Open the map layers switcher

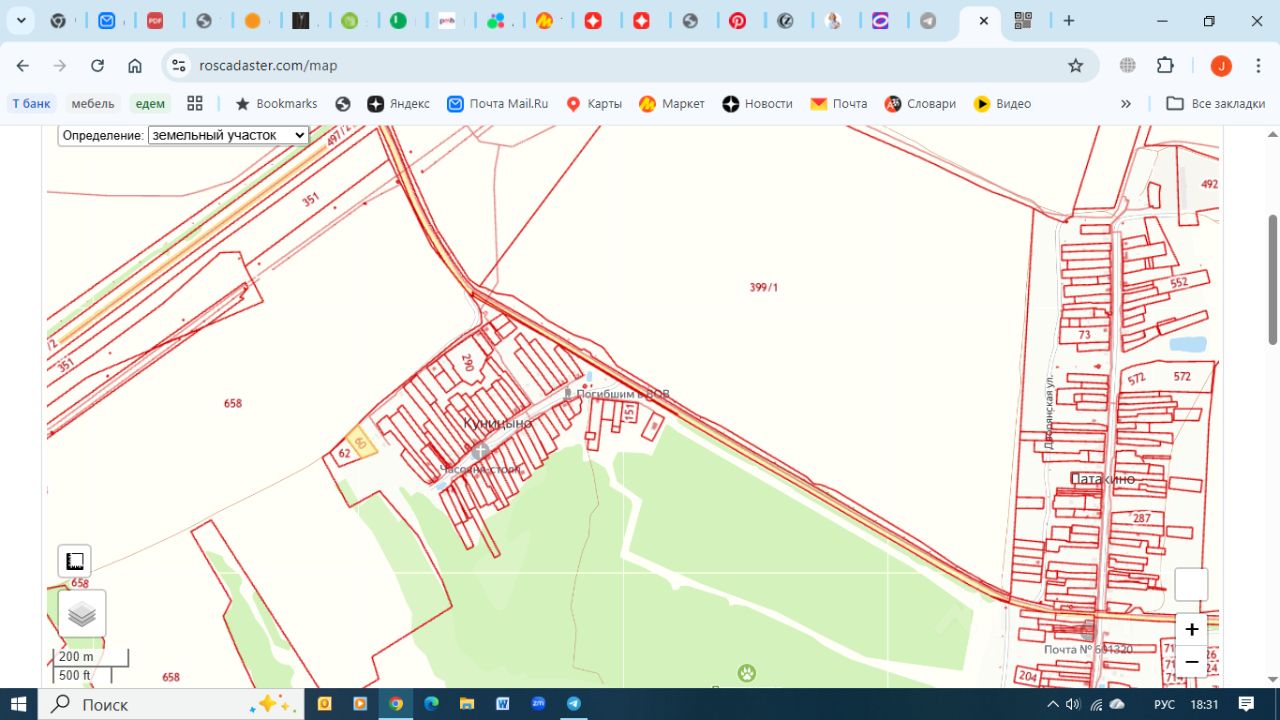pyautogui.click(x=82, y=614)
